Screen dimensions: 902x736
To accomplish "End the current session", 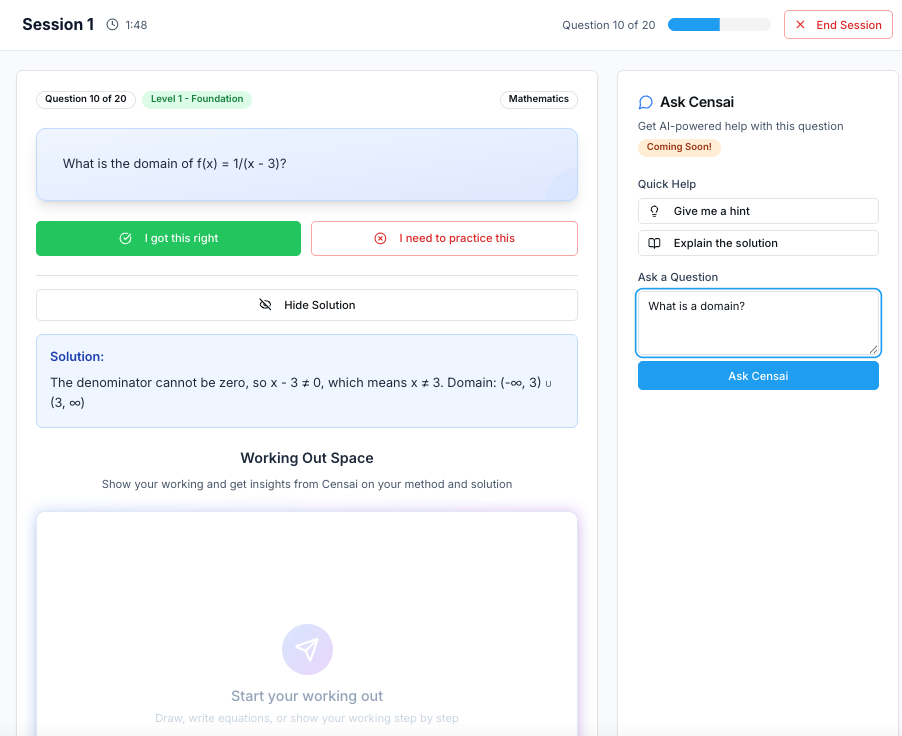I will point(838,25).
